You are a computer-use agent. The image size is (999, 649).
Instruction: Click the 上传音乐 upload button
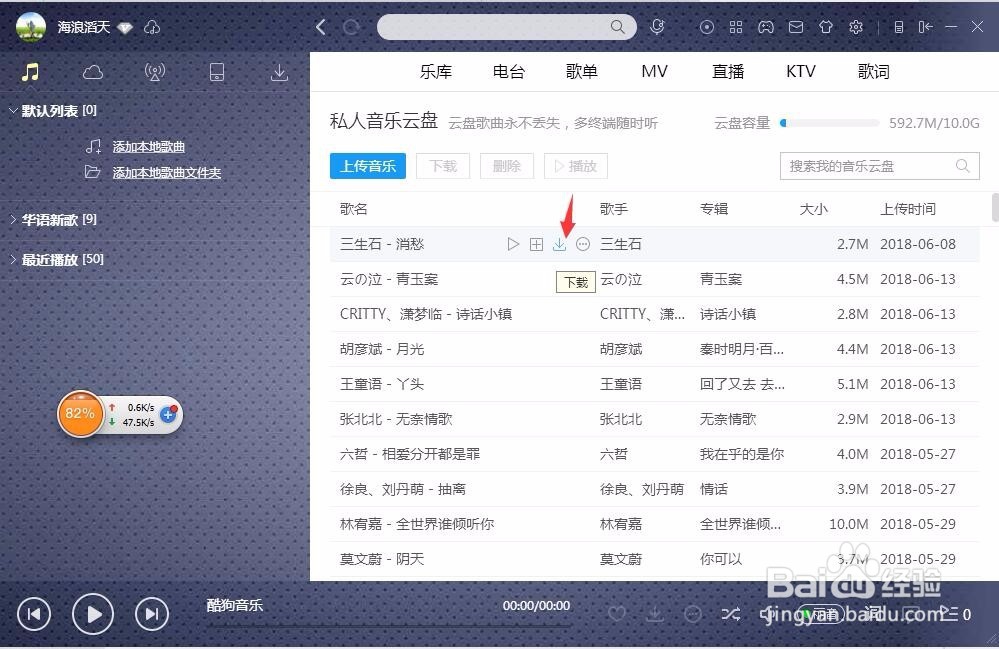coord(367,166)
